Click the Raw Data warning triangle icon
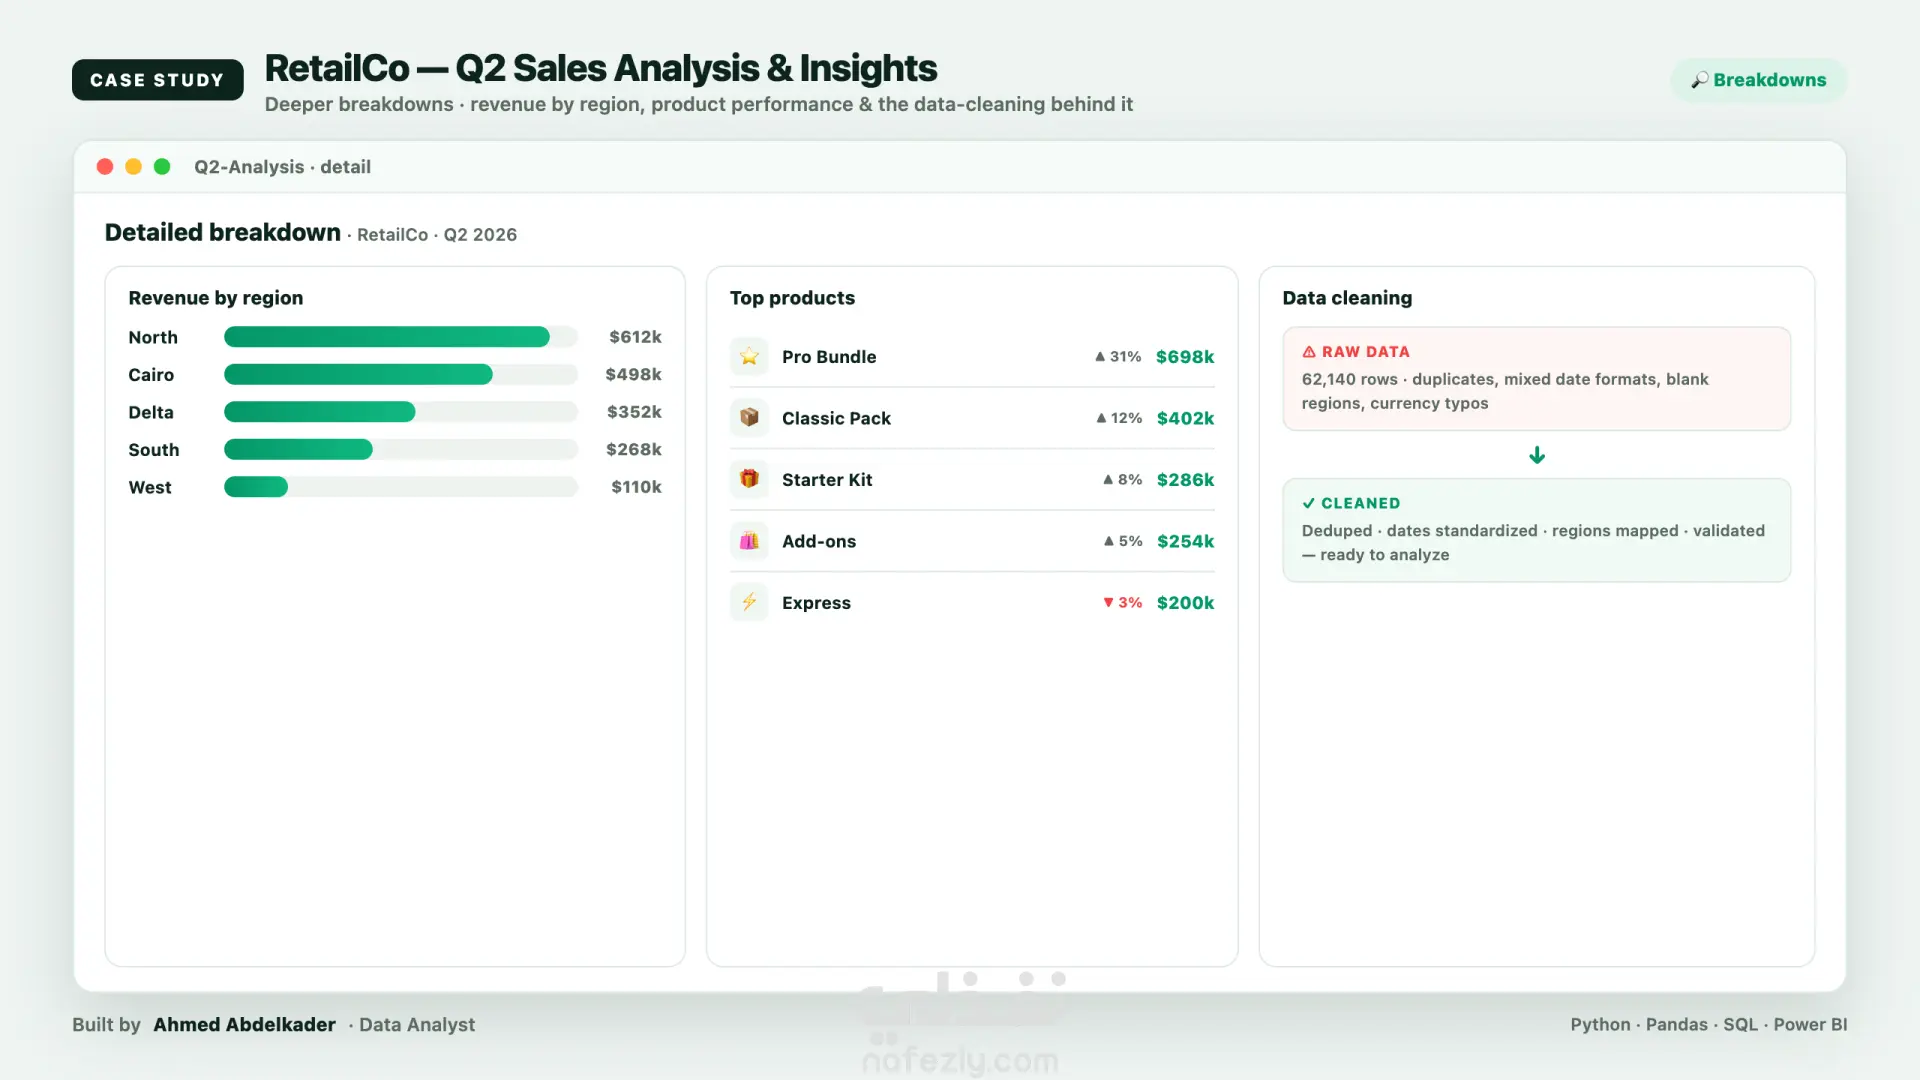The height and width of the screenshot is (1080, 1920). pos(1308,352)
